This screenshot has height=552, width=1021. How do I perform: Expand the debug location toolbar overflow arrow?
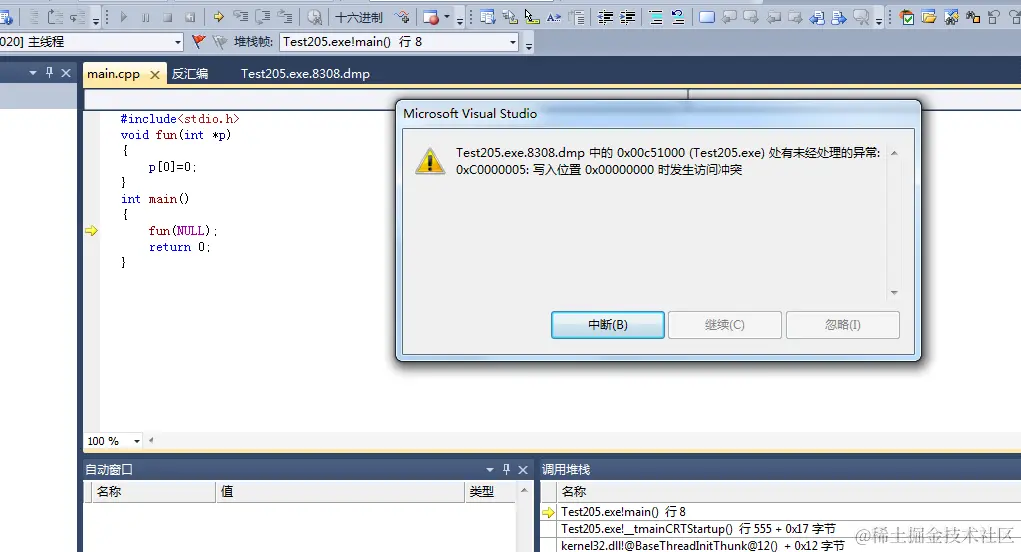point(529,45)
